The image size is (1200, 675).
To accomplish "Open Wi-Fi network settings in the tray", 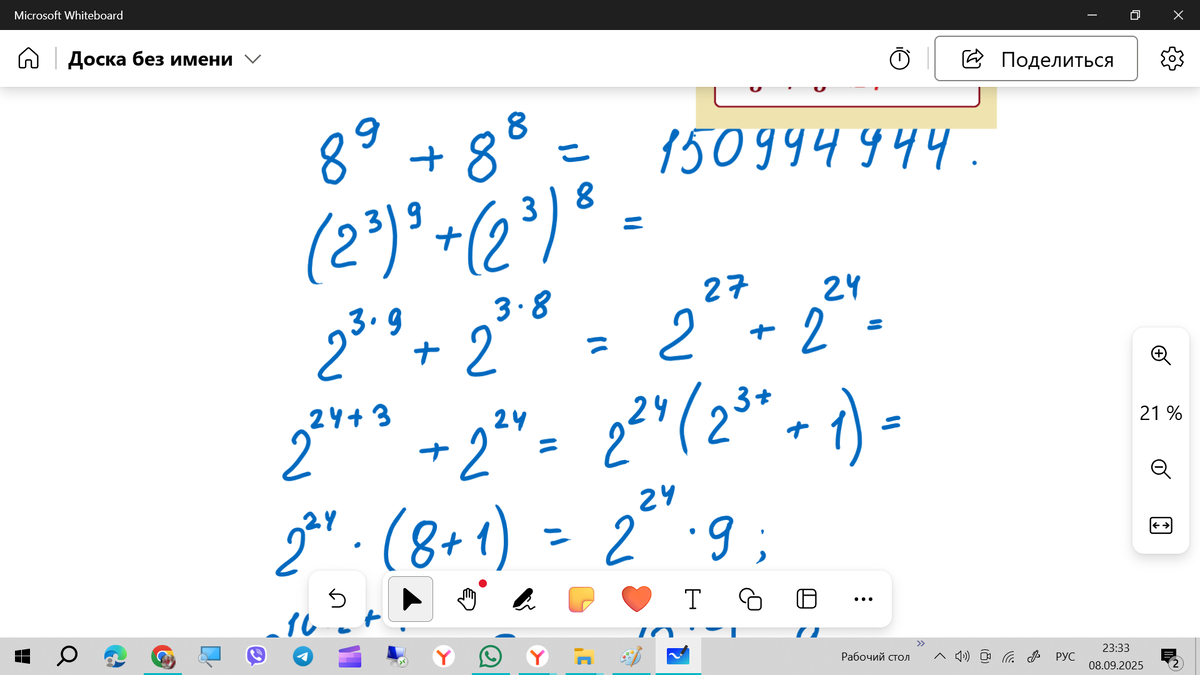I will click(1010, 657).
